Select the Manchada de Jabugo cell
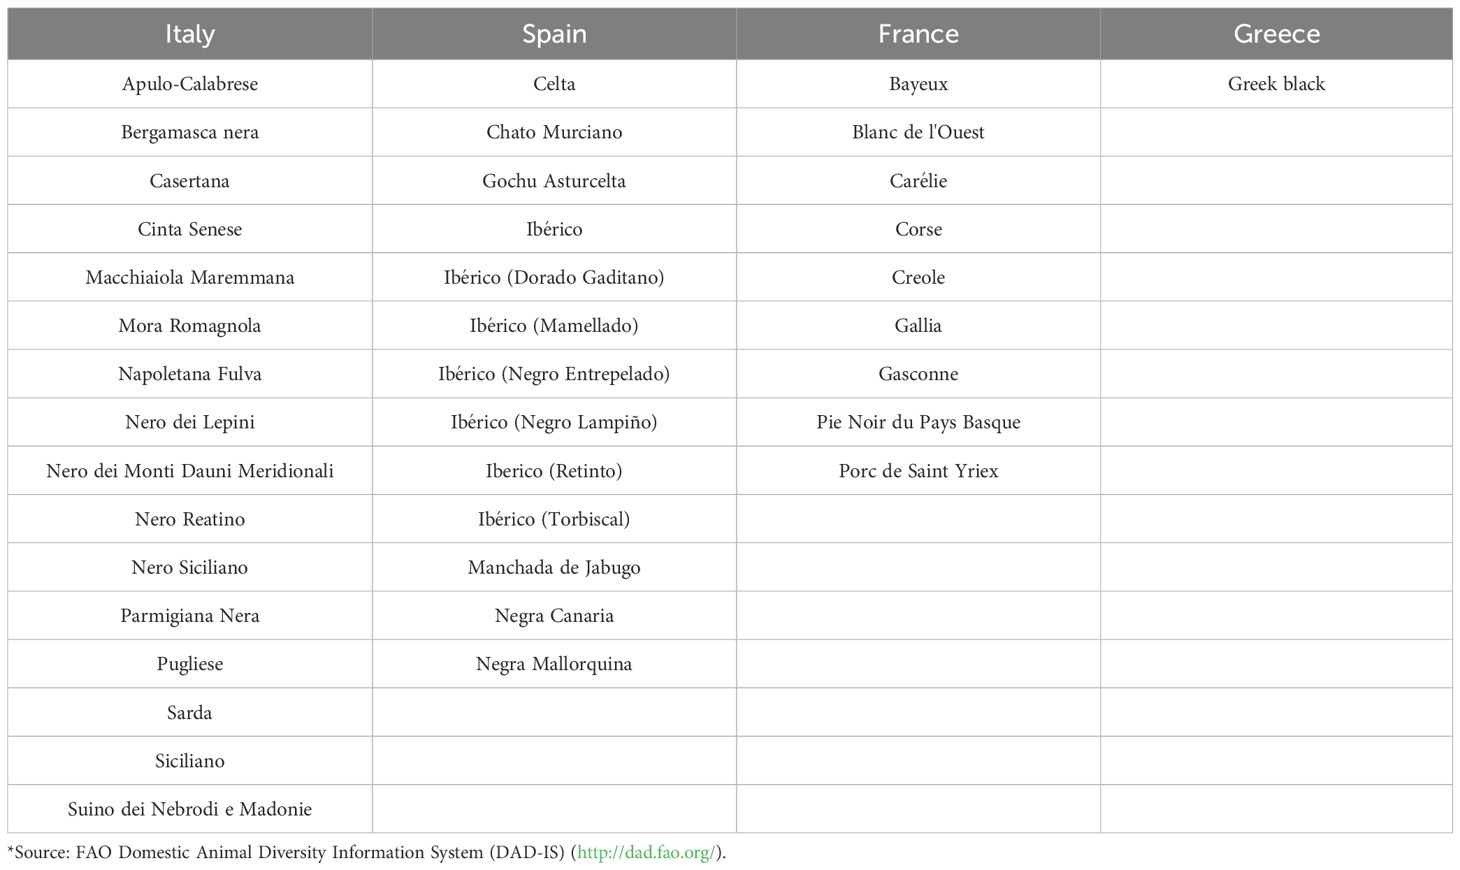Image resolution: width=1460 pixels, height=870 pixels. pyautogui.click(x=554, y=567)
